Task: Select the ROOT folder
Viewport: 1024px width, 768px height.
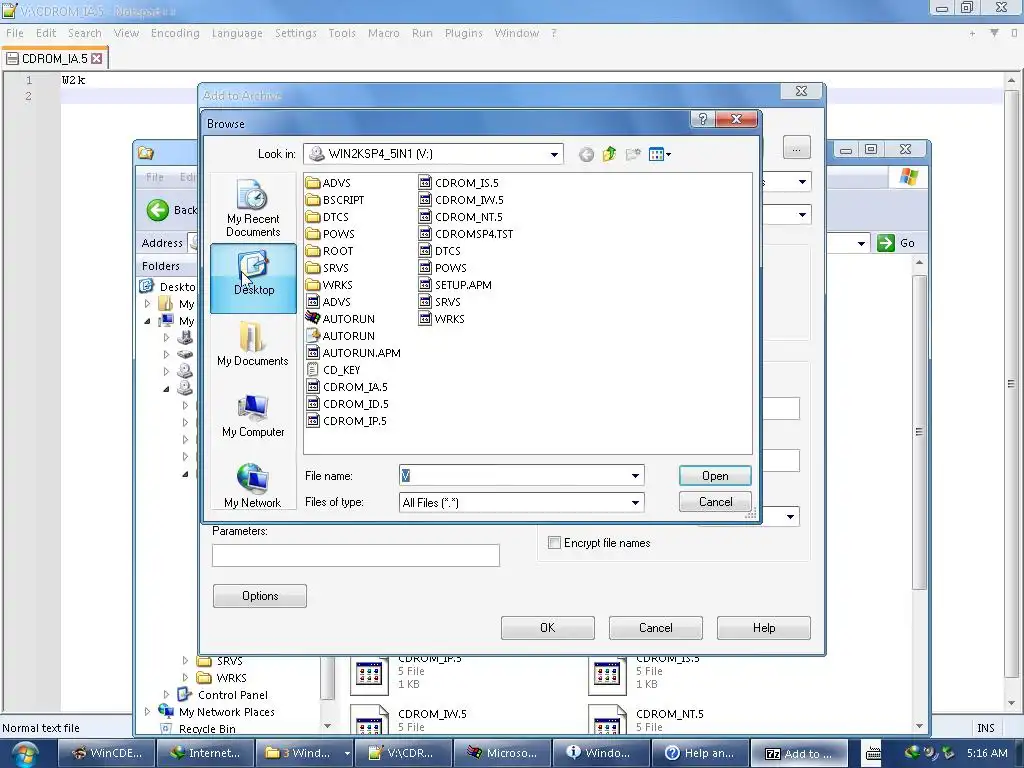Action: pyautogui.click(x=330, y=251)
